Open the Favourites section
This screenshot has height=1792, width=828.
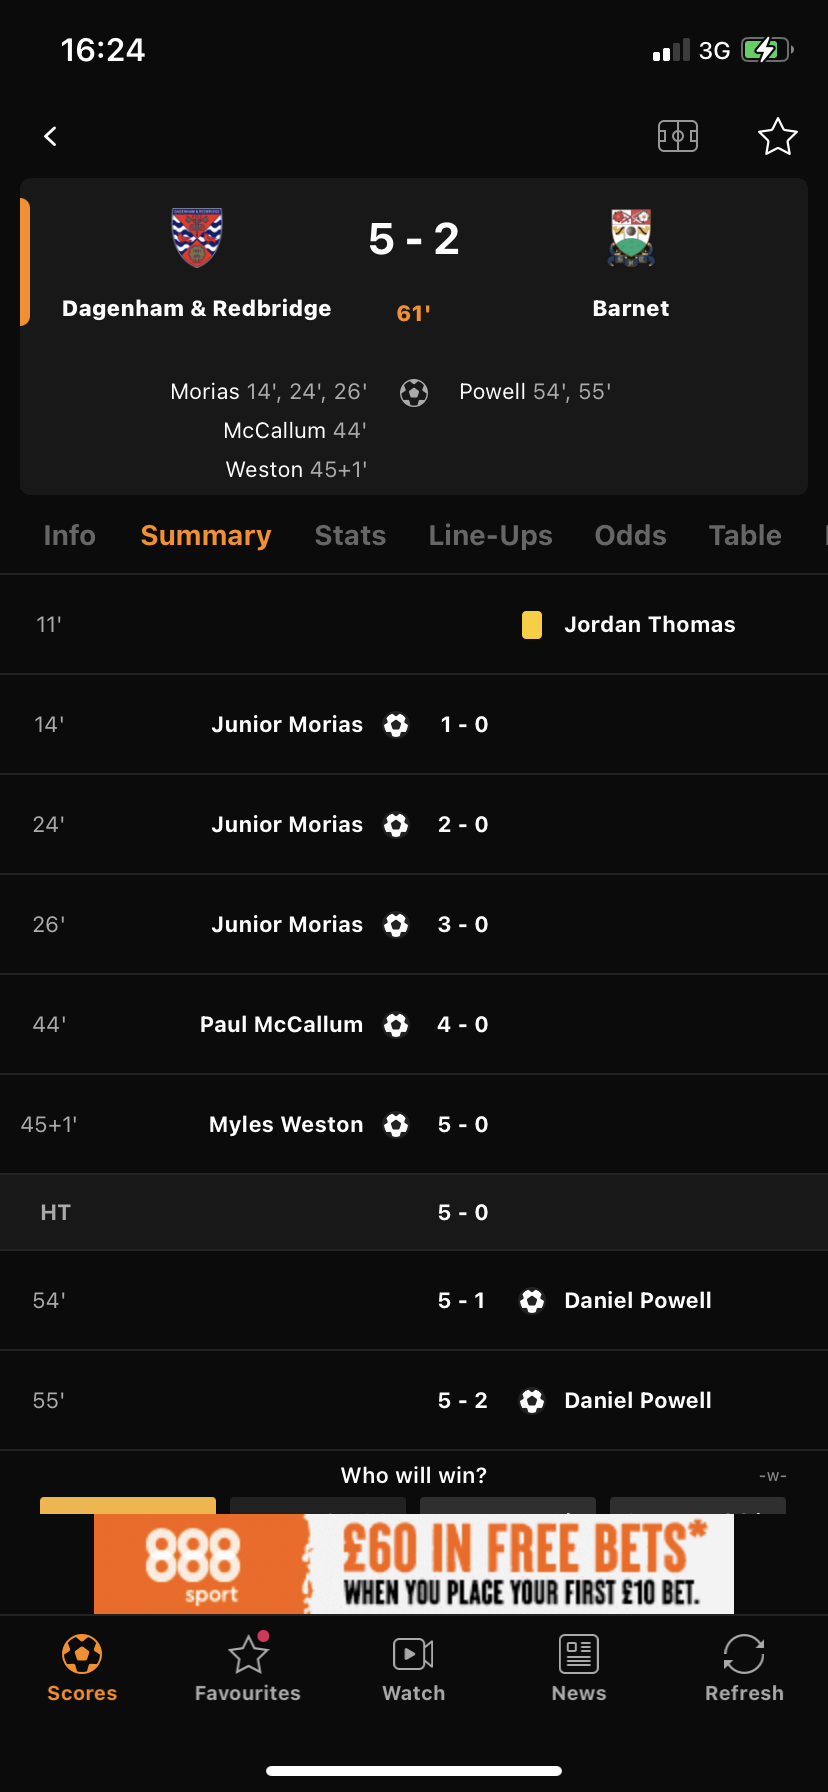coord(248,1667)
